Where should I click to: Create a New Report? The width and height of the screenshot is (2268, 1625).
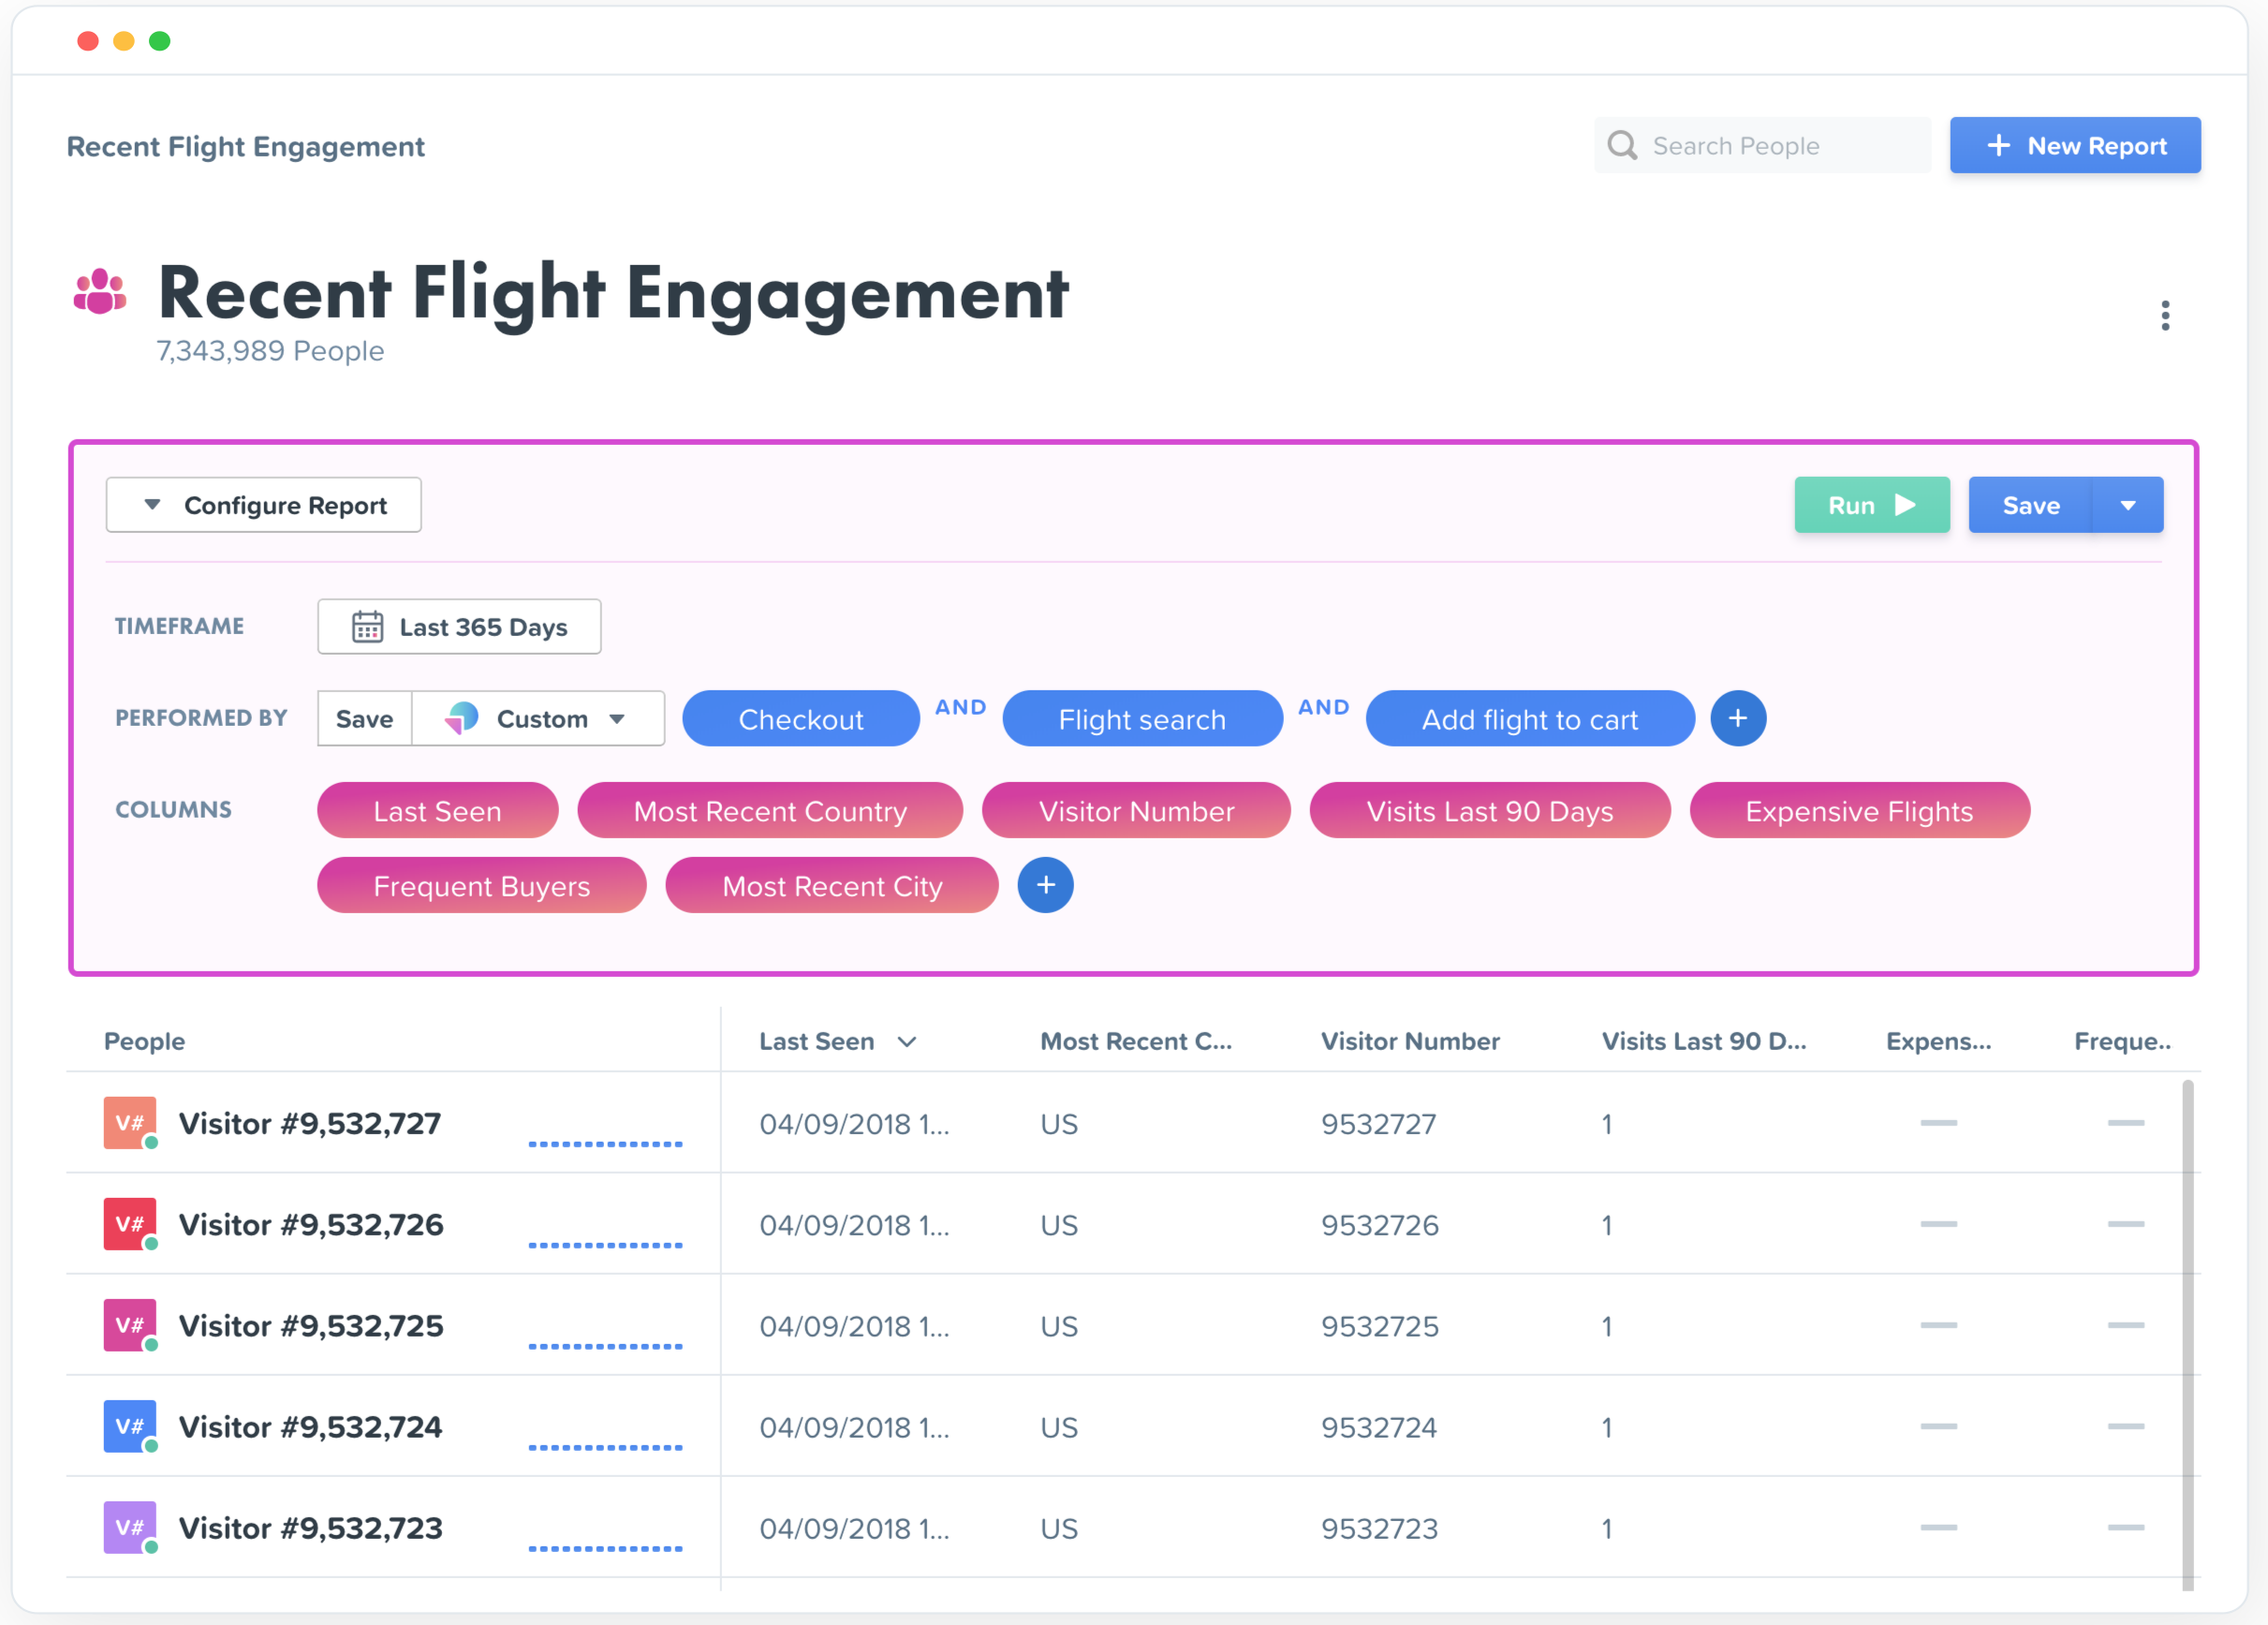pos(2074,146)
